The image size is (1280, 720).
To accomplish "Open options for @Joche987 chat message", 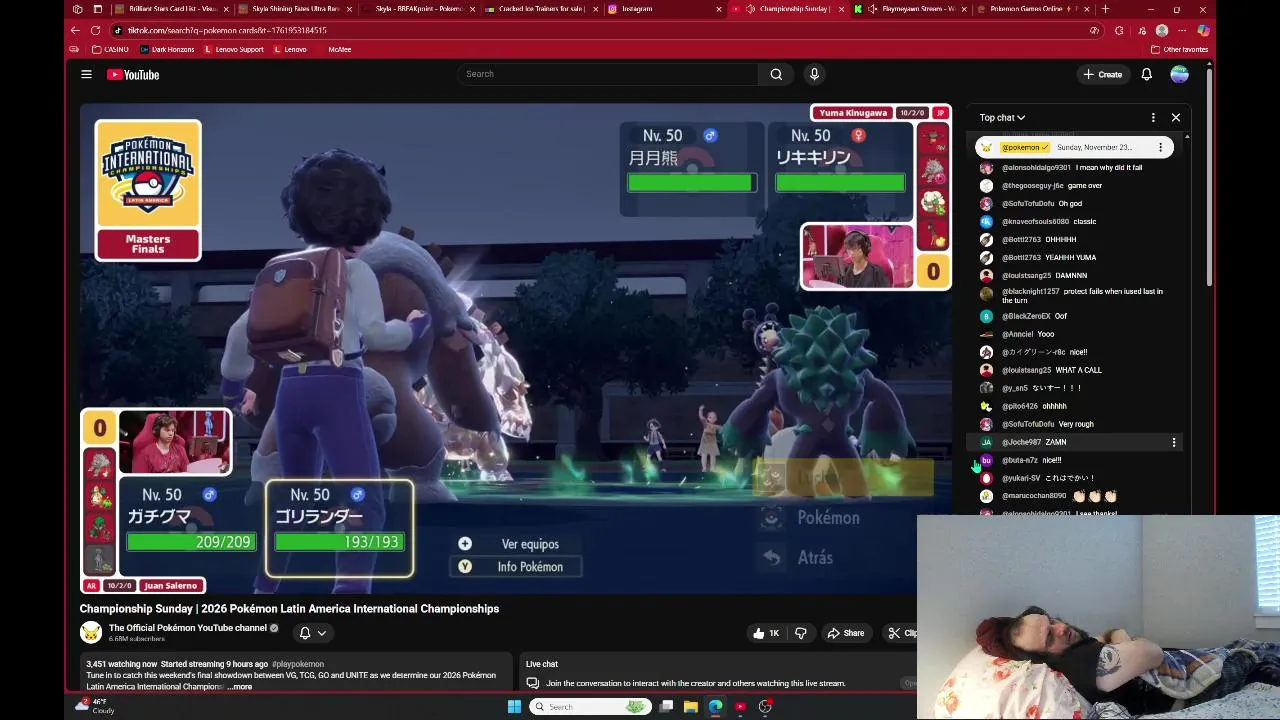I will [1174, 442].
